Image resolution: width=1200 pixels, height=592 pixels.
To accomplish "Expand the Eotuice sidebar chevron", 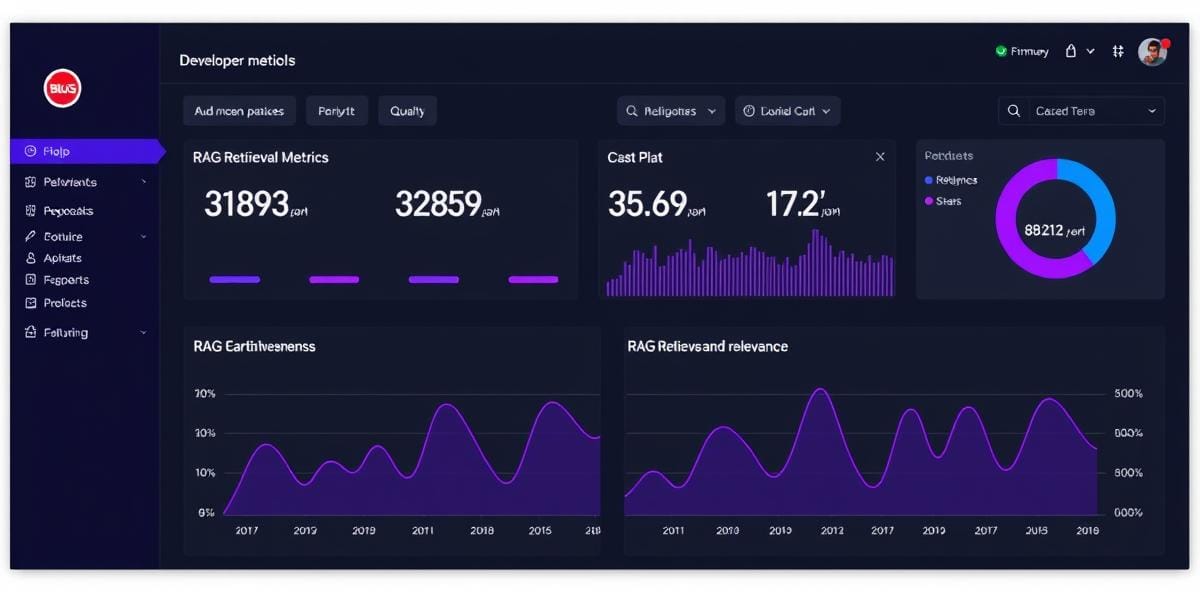I will click(x=144, y=237).
